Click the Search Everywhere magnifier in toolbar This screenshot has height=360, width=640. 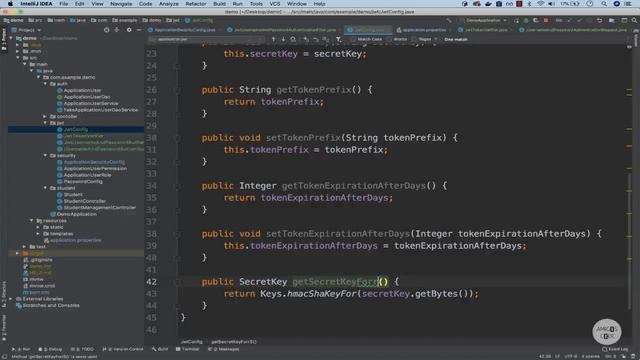634,20
